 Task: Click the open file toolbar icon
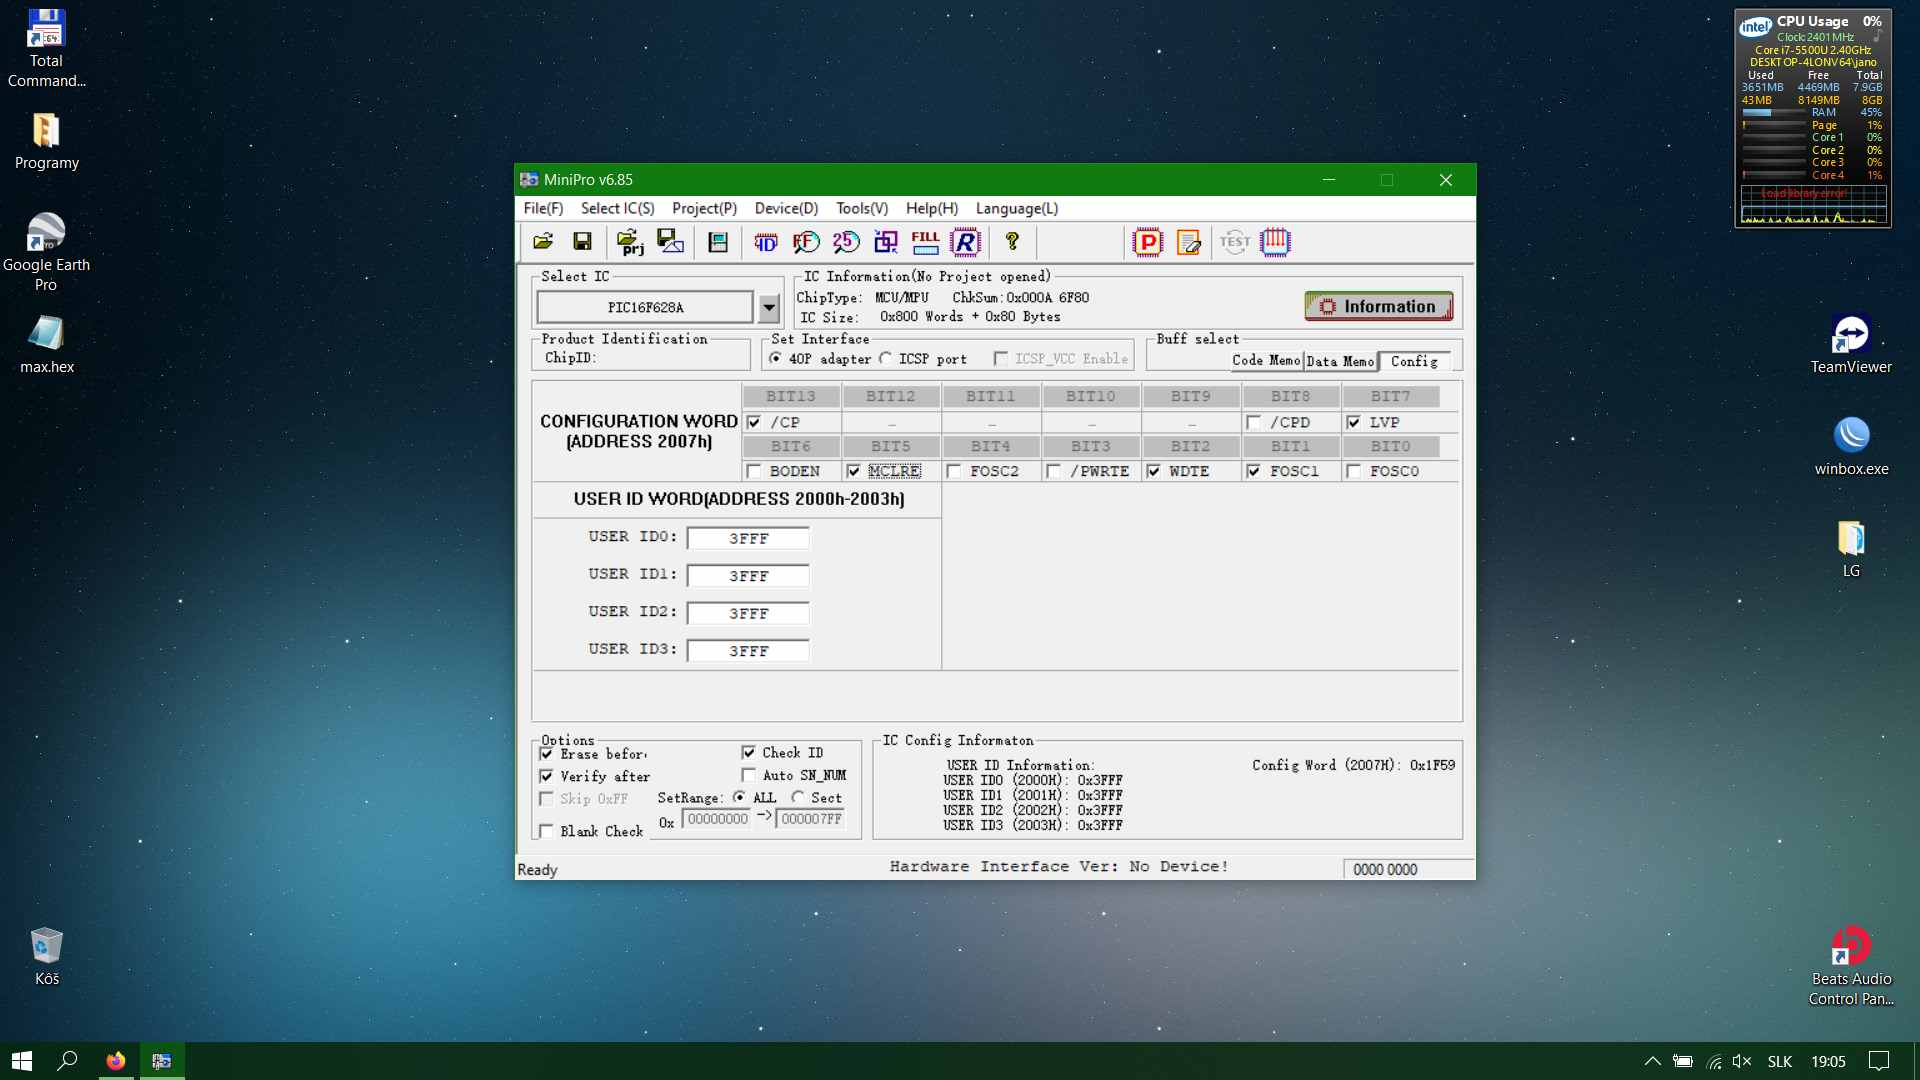pos(543,241)
